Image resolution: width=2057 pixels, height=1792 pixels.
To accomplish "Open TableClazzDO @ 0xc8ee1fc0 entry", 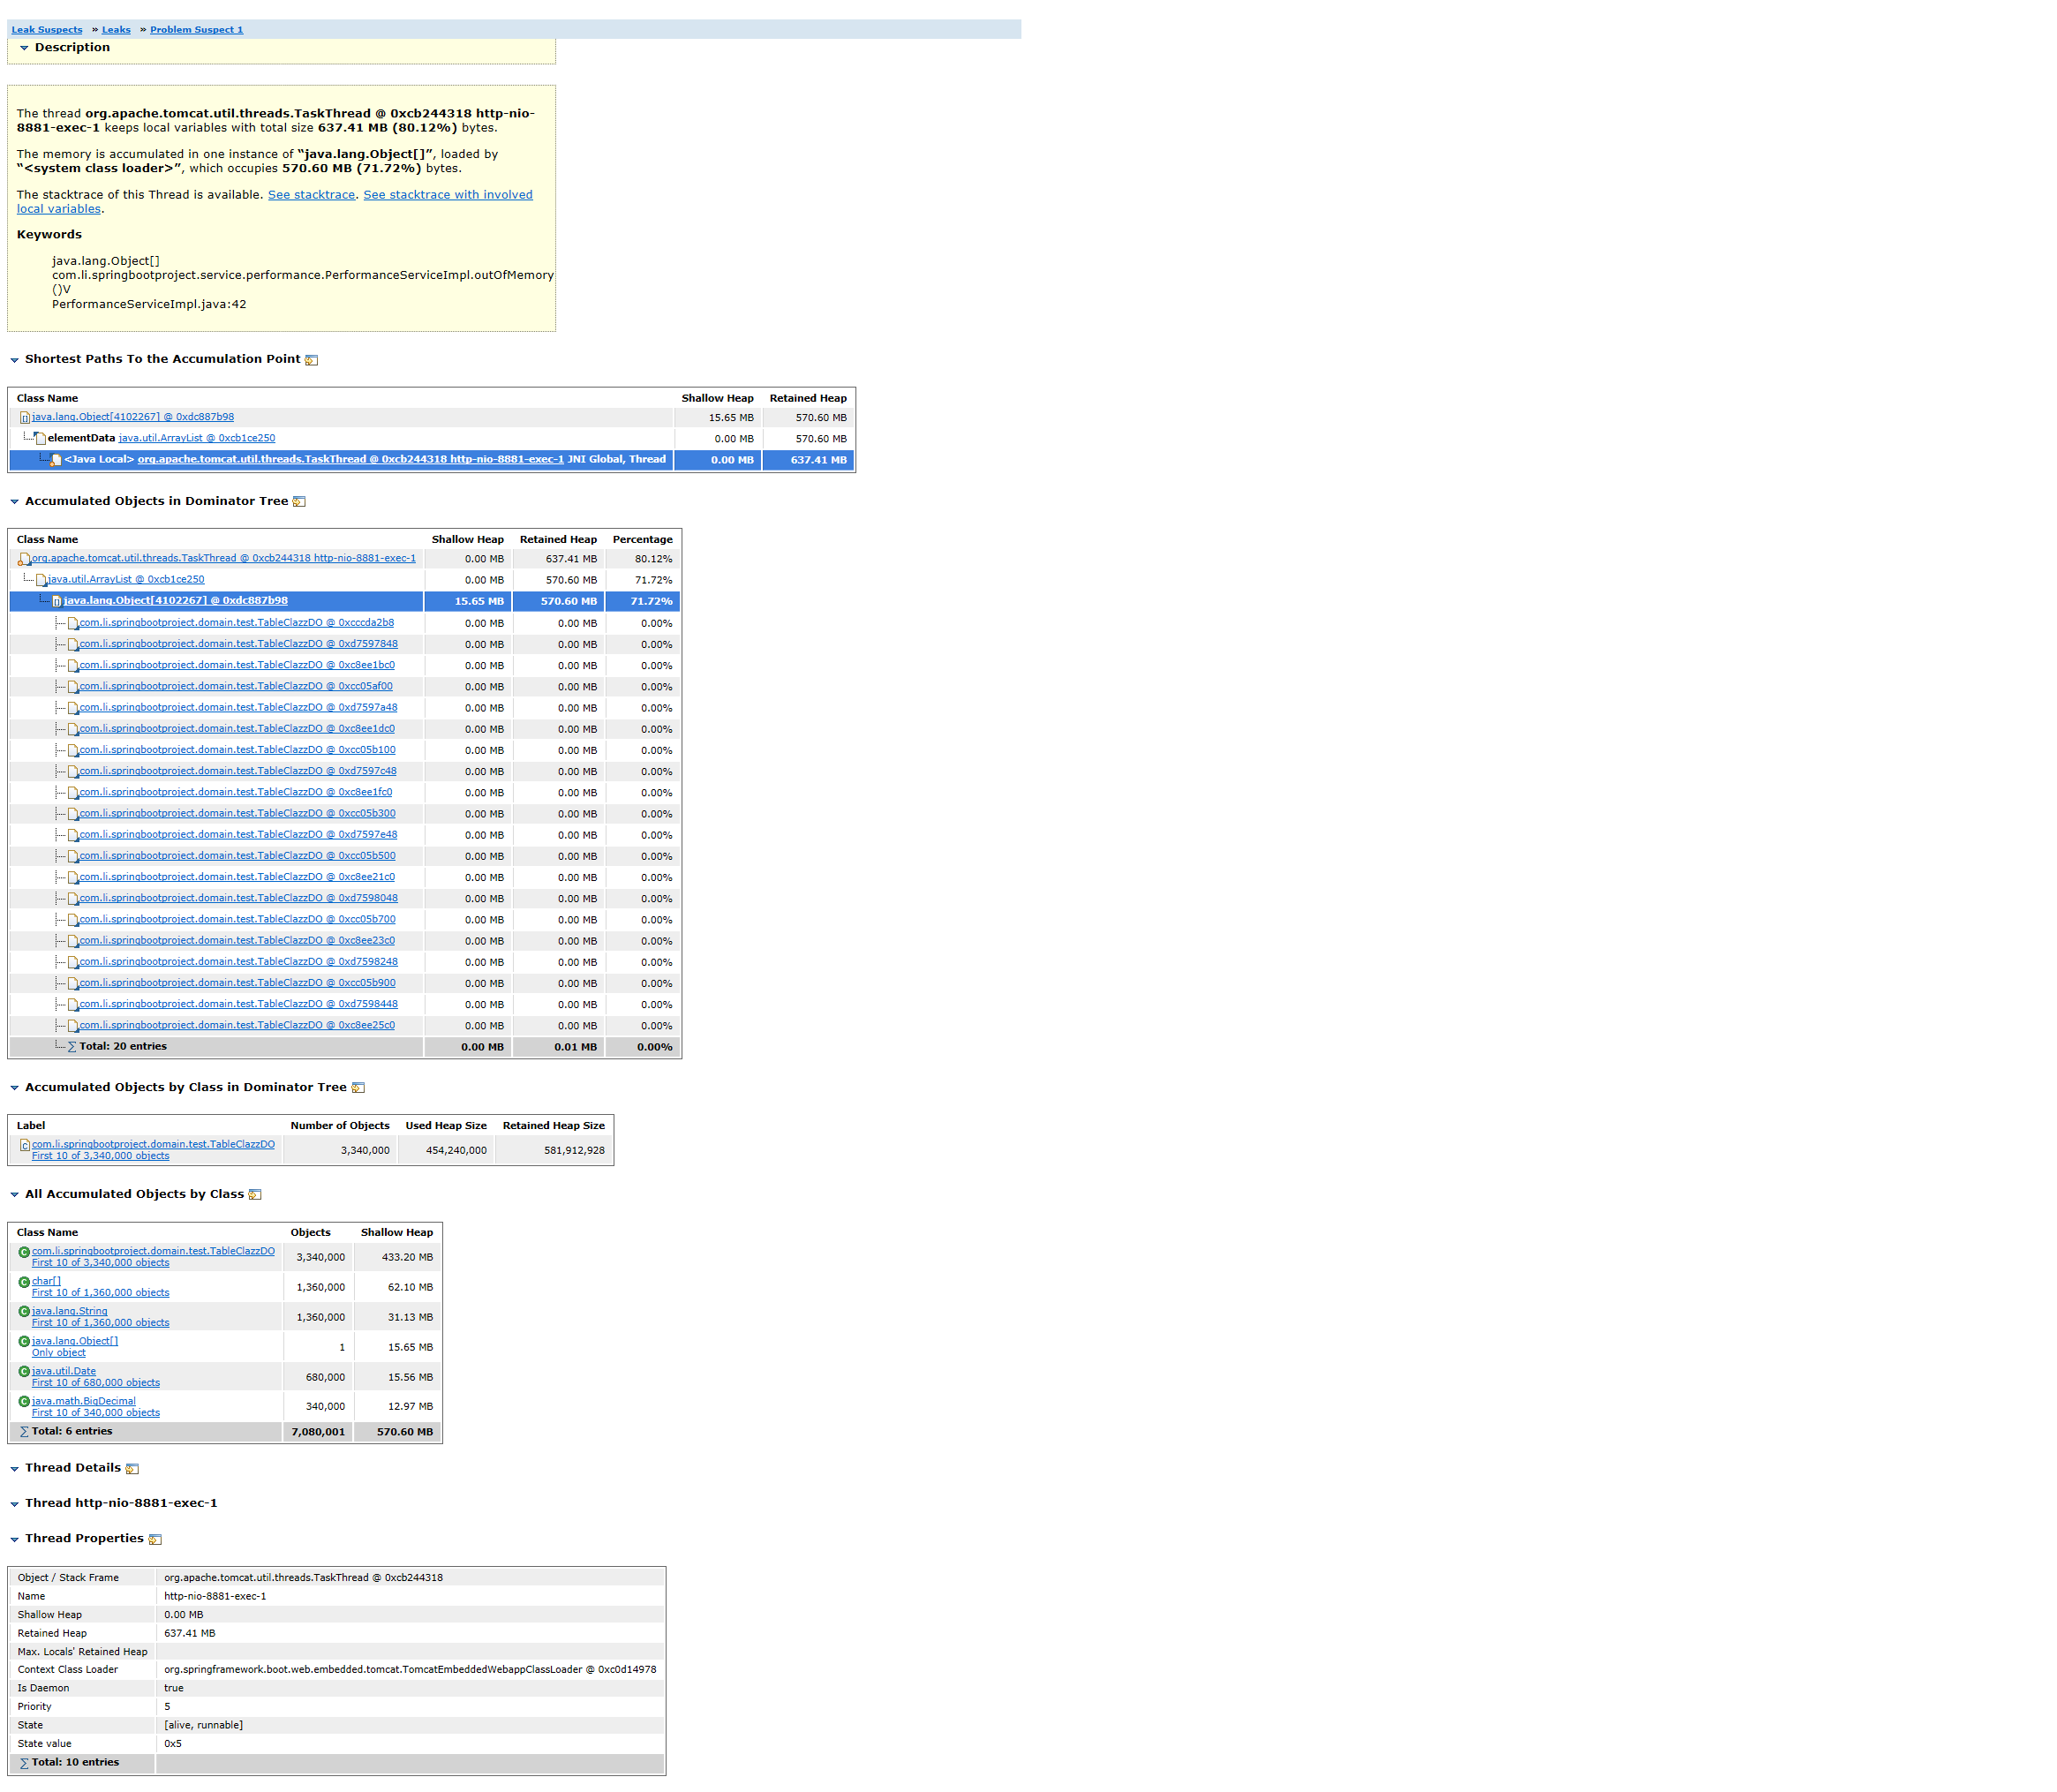I will pos(236,792).
